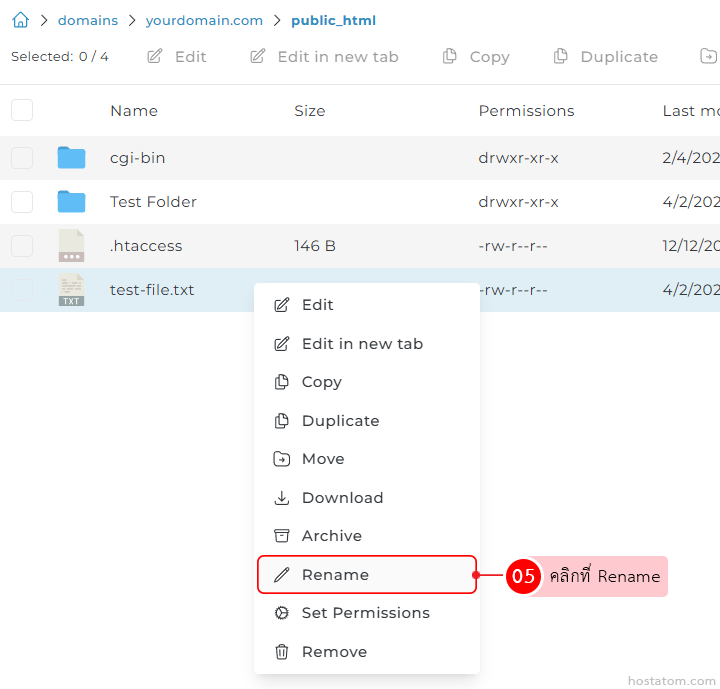Tick the Test Folder row checkbox
Viewport: 720px width, 689px height.
point(22,202)
